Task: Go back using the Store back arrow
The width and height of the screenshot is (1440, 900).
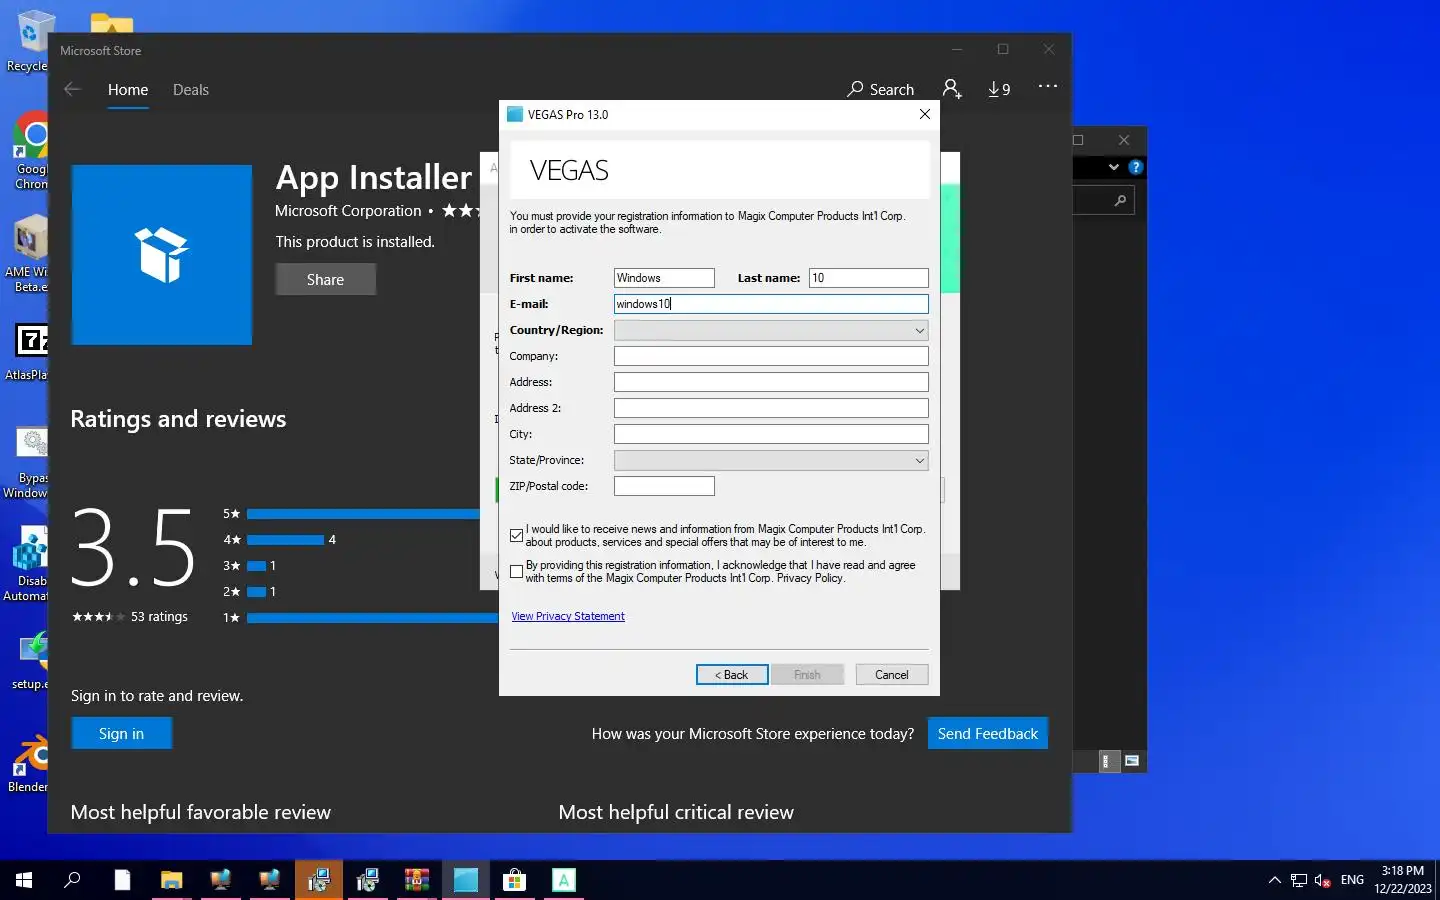Action: (72, 90)
